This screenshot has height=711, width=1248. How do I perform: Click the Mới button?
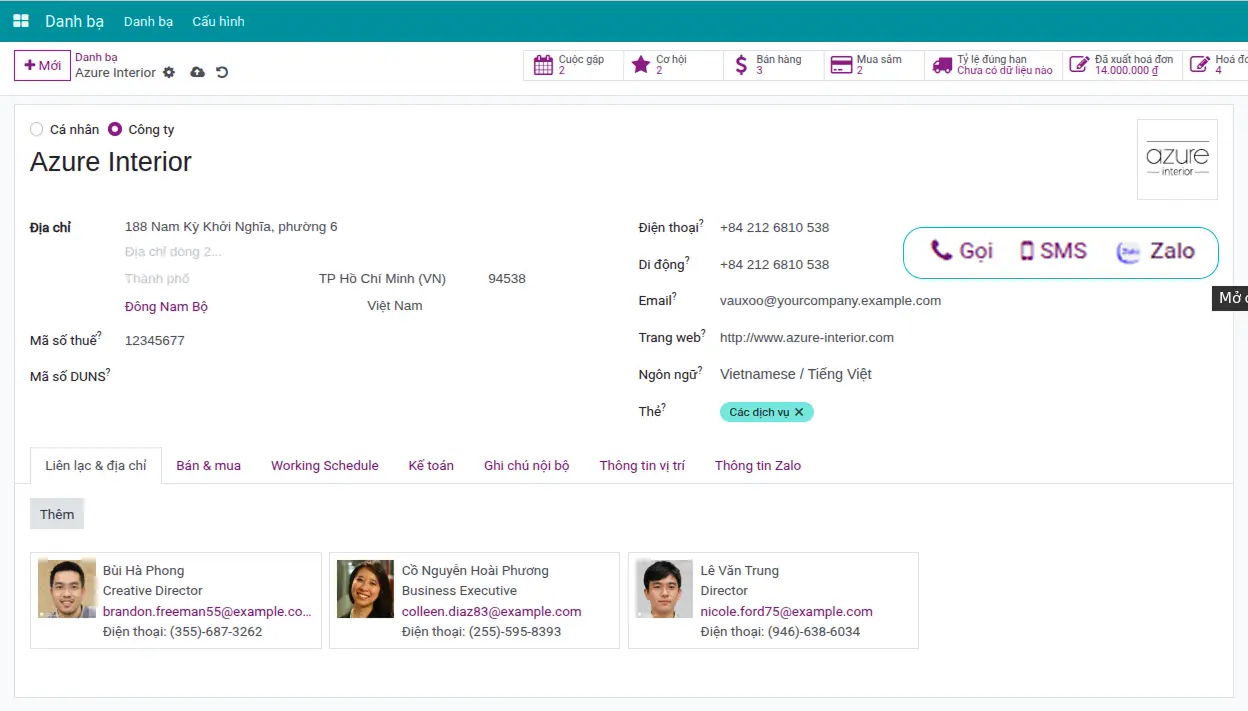pyautogui.click(x=42, y=65)
